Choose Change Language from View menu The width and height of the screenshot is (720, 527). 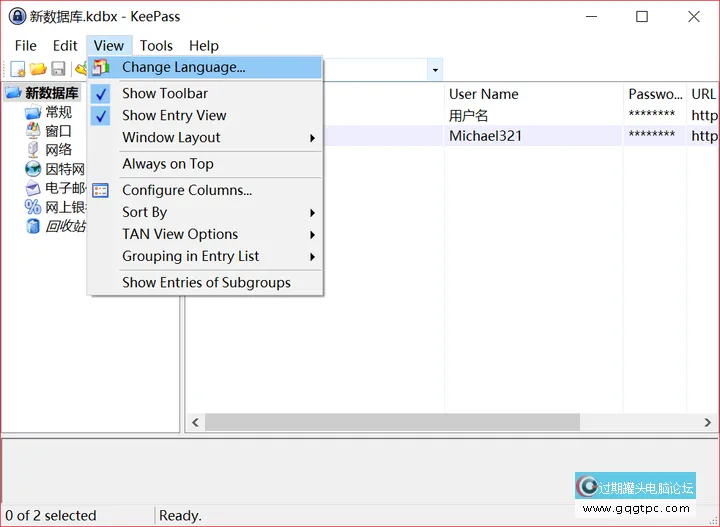183,67
